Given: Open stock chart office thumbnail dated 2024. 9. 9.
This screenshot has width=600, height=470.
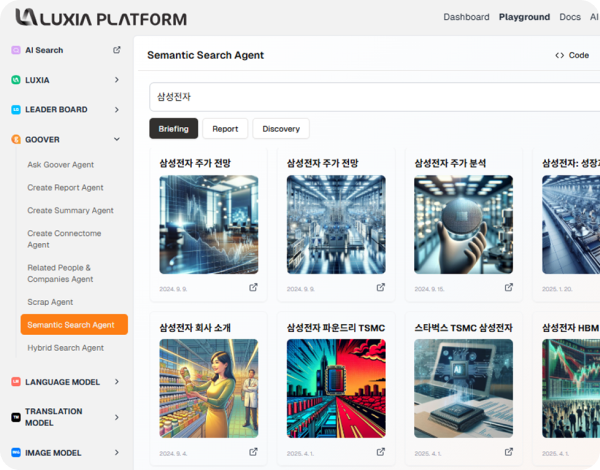Looking at the screenshot, I should click(x=209, y=225).
